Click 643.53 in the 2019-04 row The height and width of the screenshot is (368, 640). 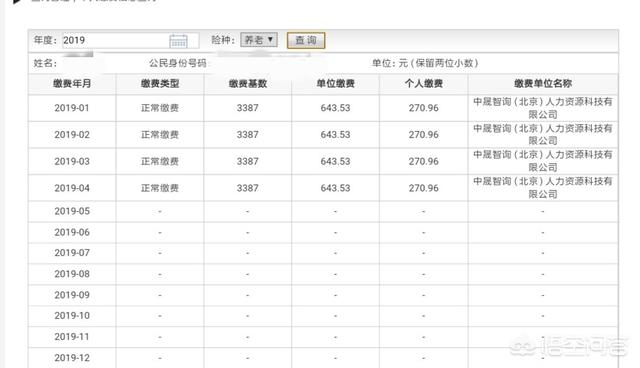(336, 188)
